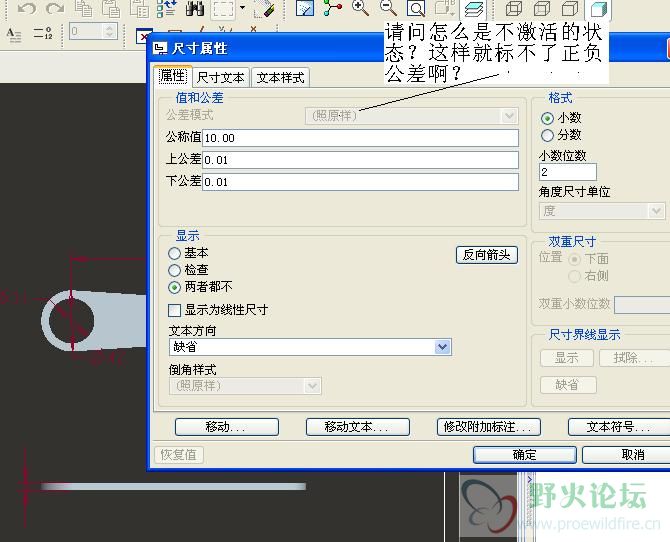Click the greyed numeric spinner arrows

click(110, 31)
